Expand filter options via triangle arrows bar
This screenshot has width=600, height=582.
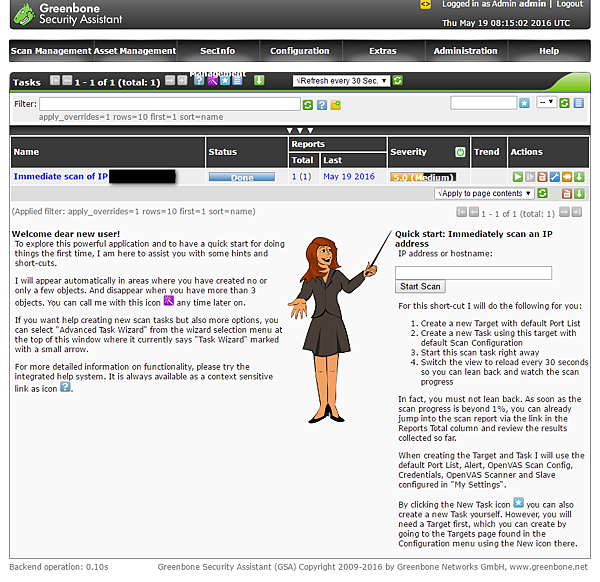click(x=300, y=130)
